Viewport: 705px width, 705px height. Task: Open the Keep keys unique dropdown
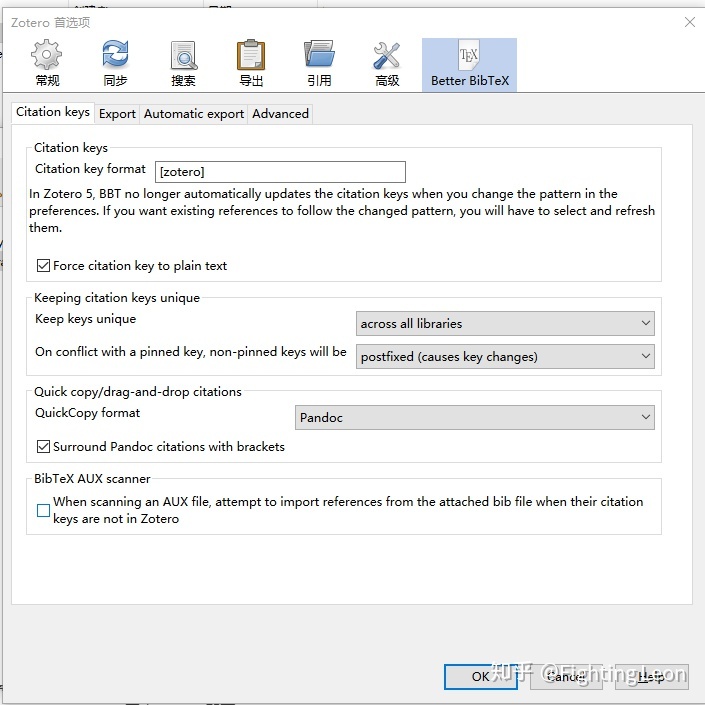pos(505,323)
